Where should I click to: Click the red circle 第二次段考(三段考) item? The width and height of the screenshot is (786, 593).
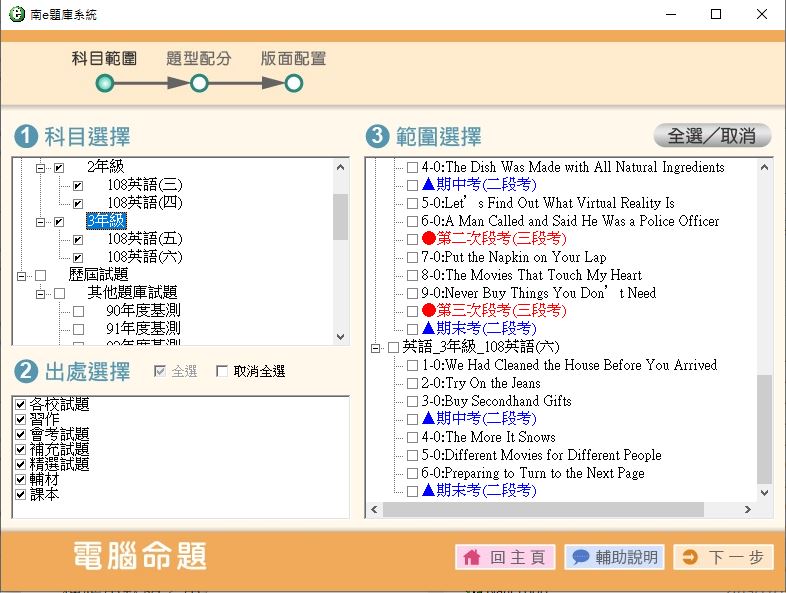coord(494,239)
